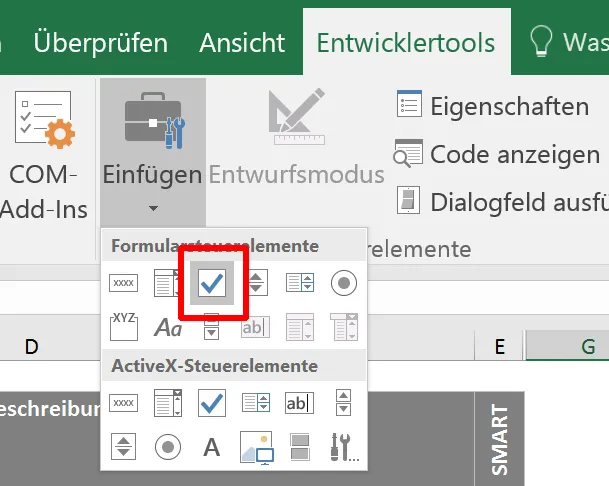Click the disabled form dropdown combo edit icon
Screen dimensions: 609x486
(344, 327)
